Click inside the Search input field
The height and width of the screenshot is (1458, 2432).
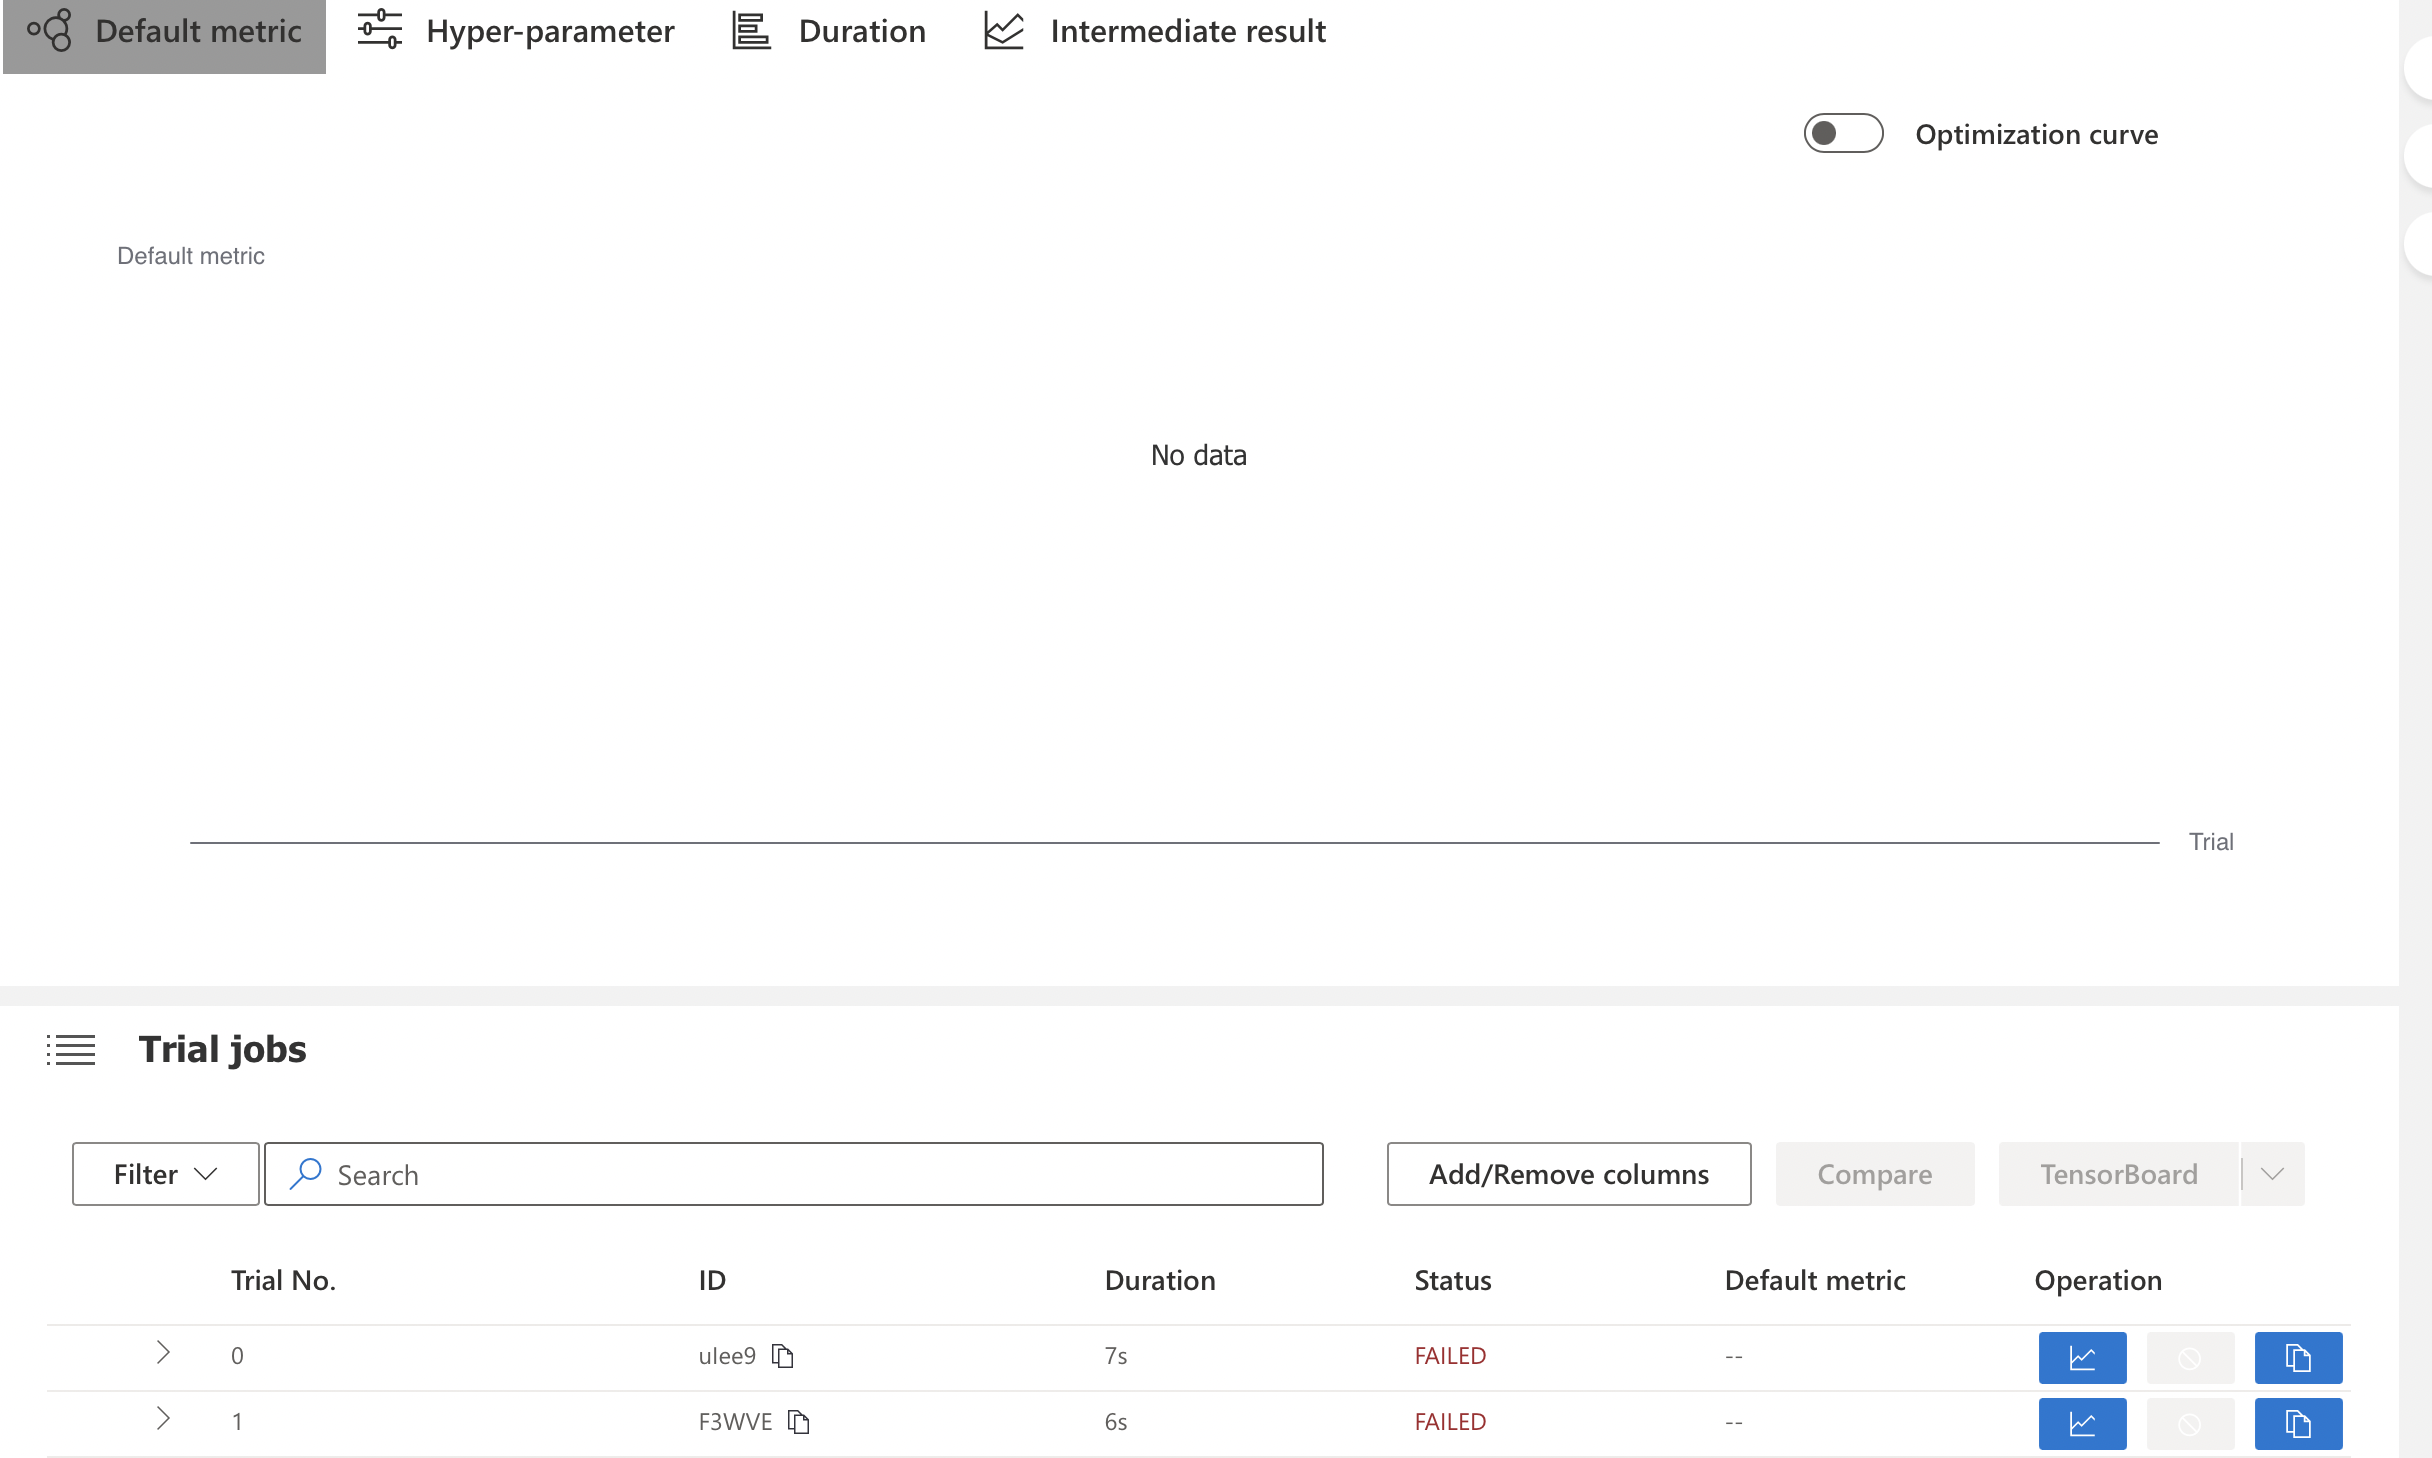700,1174
